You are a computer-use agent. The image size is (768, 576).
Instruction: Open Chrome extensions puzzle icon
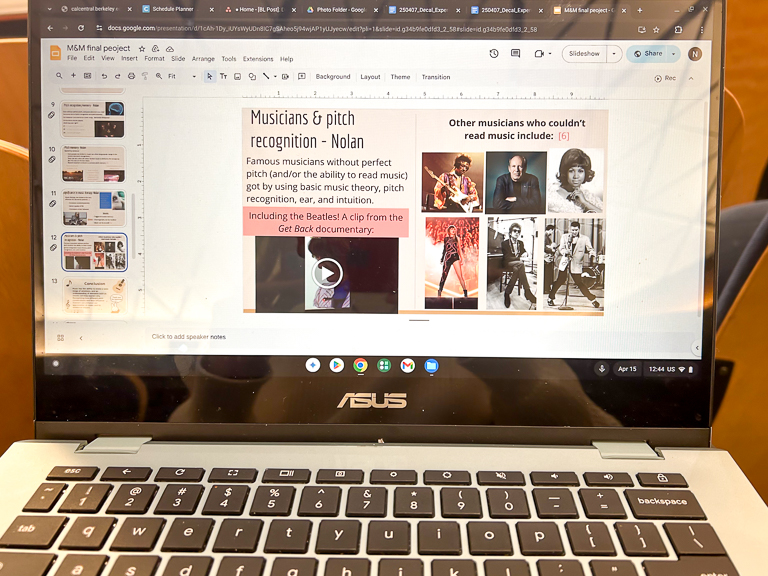tap(678, 29)
